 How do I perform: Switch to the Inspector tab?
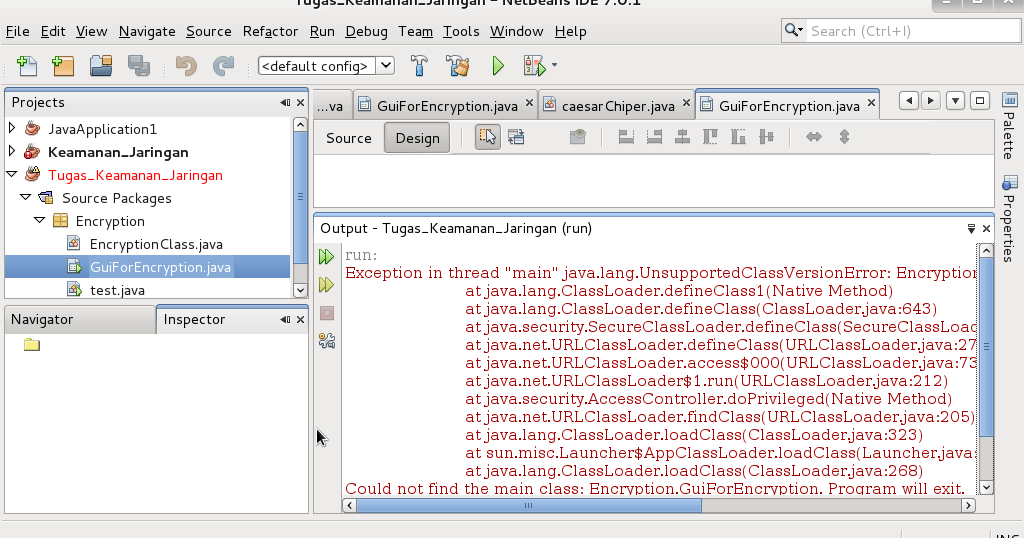tap(194, 319)
